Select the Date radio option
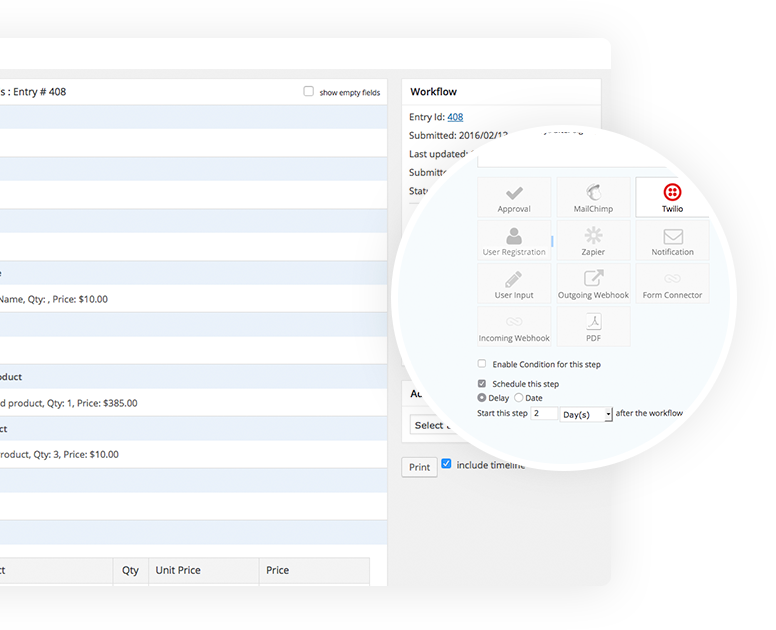The image size is (776, 630). (x=519, y=397)
